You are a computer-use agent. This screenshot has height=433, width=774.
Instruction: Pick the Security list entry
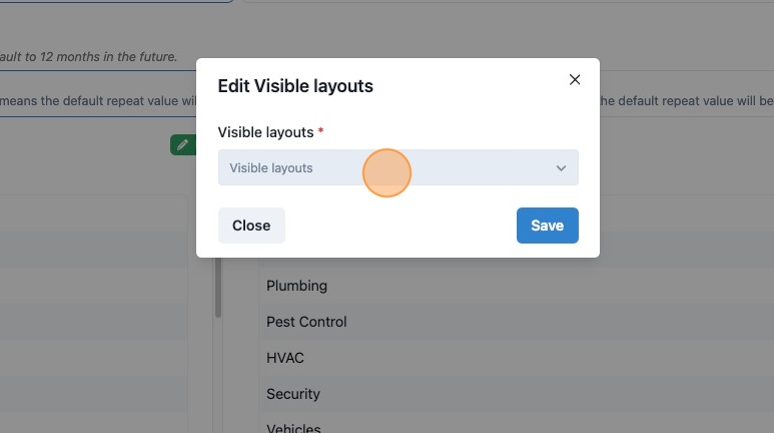point(293,394)
